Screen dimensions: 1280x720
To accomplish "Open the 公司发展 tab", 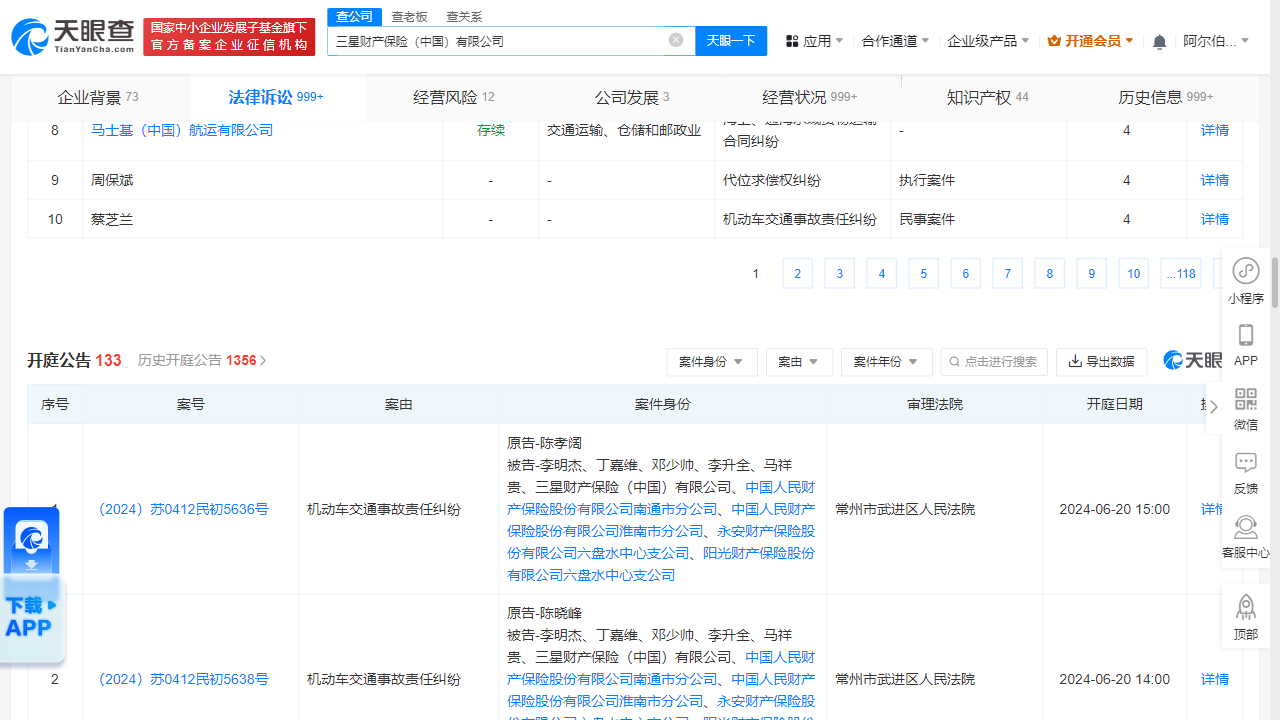I will pos(632,97).
